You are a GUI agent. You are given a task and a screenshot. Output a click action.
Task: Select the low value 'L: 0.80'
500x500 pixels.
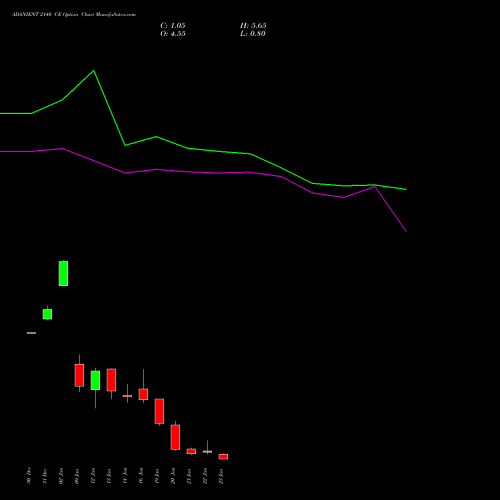pos(253,34)
